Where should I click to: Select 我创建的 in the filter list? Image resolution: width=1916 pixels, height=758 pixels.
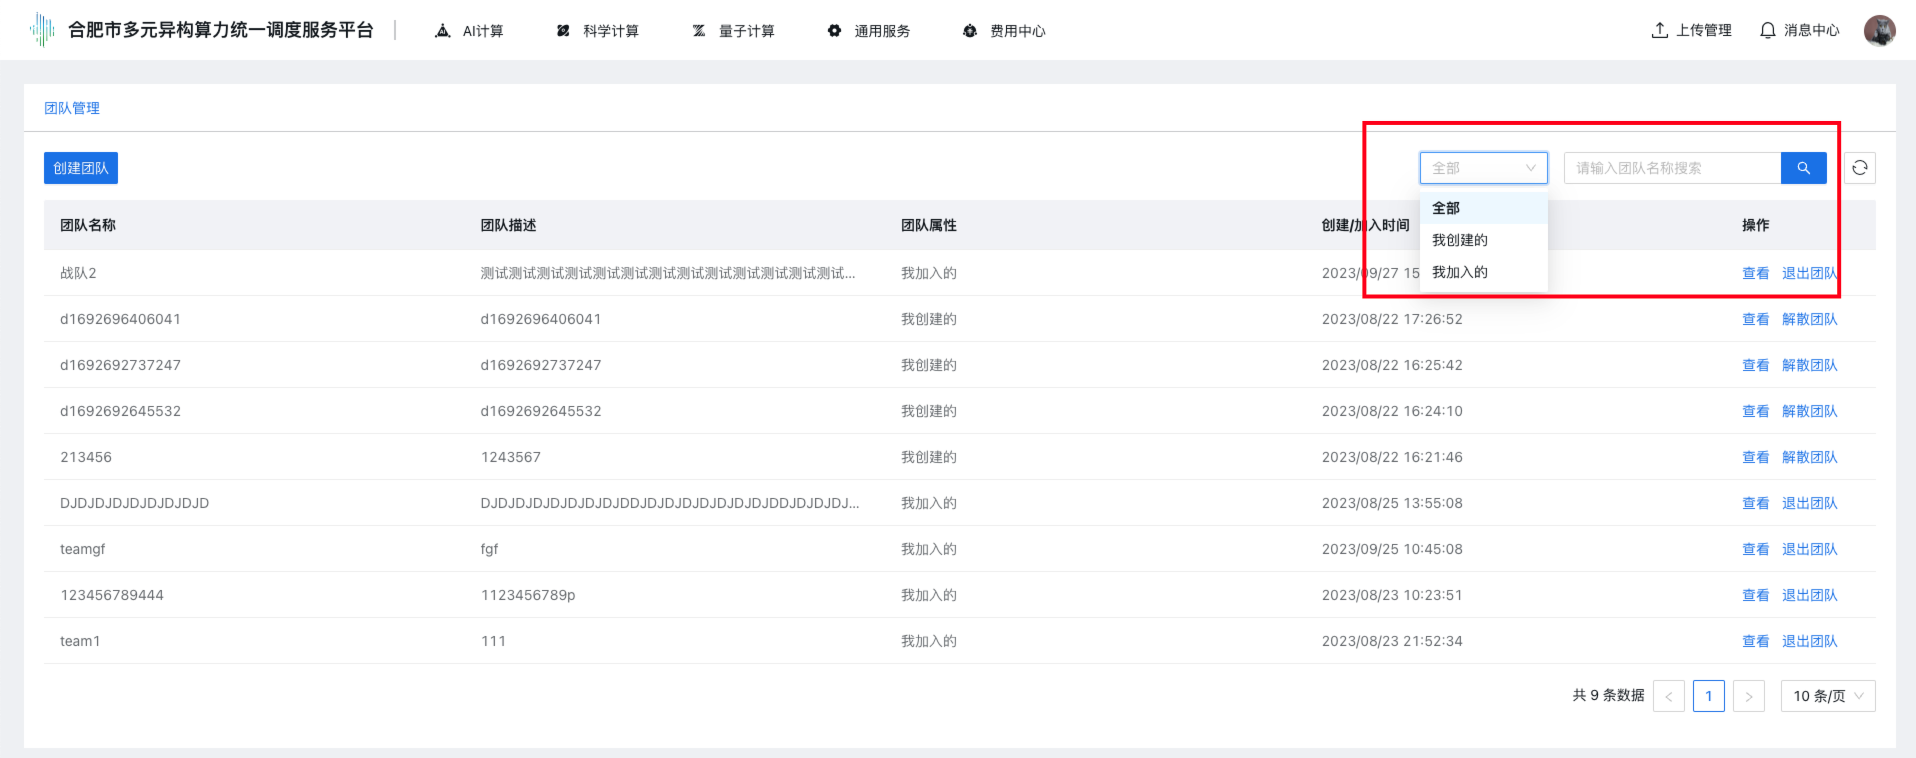point(1460,240)
